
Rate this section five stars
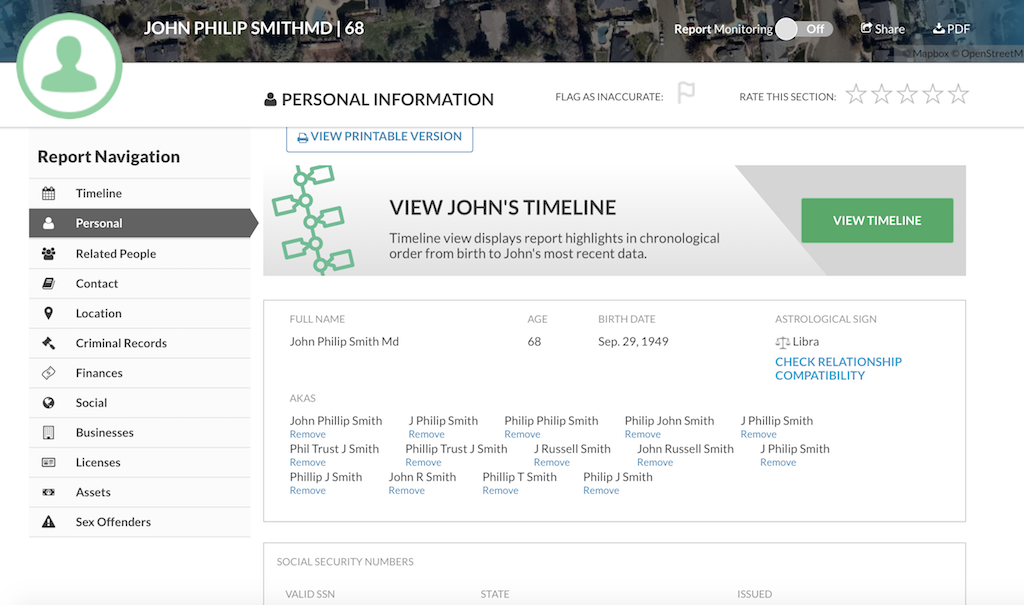pyautogui.click(x=958, y=95)
